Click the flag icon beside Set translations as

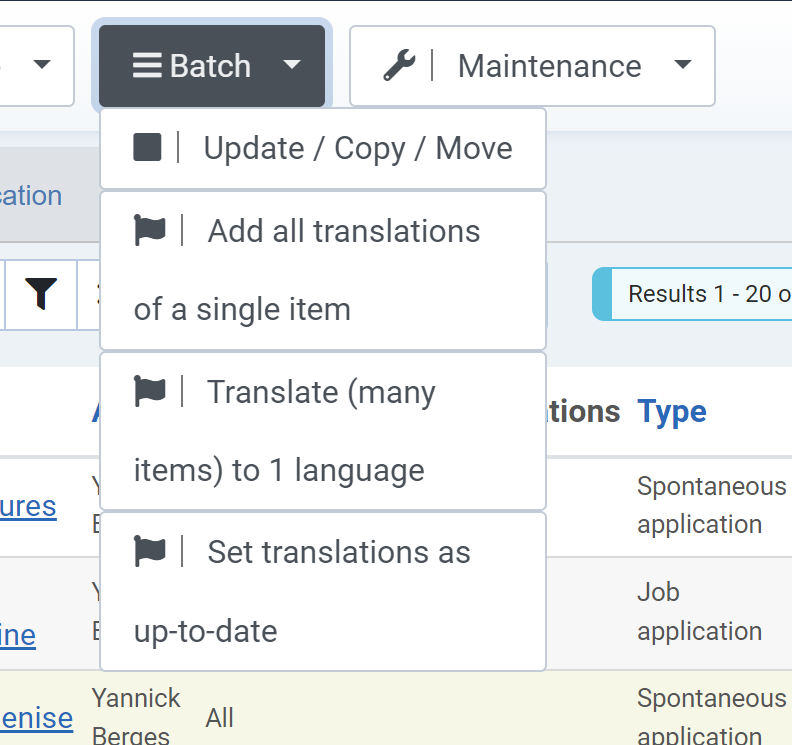coord(150,551)
